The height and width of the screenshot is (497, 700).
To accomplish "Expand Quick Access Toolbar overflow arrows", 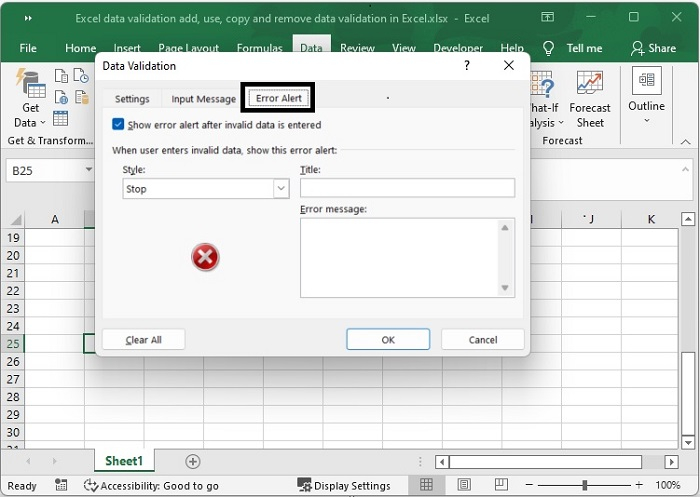I will click(x=28, y=18).
